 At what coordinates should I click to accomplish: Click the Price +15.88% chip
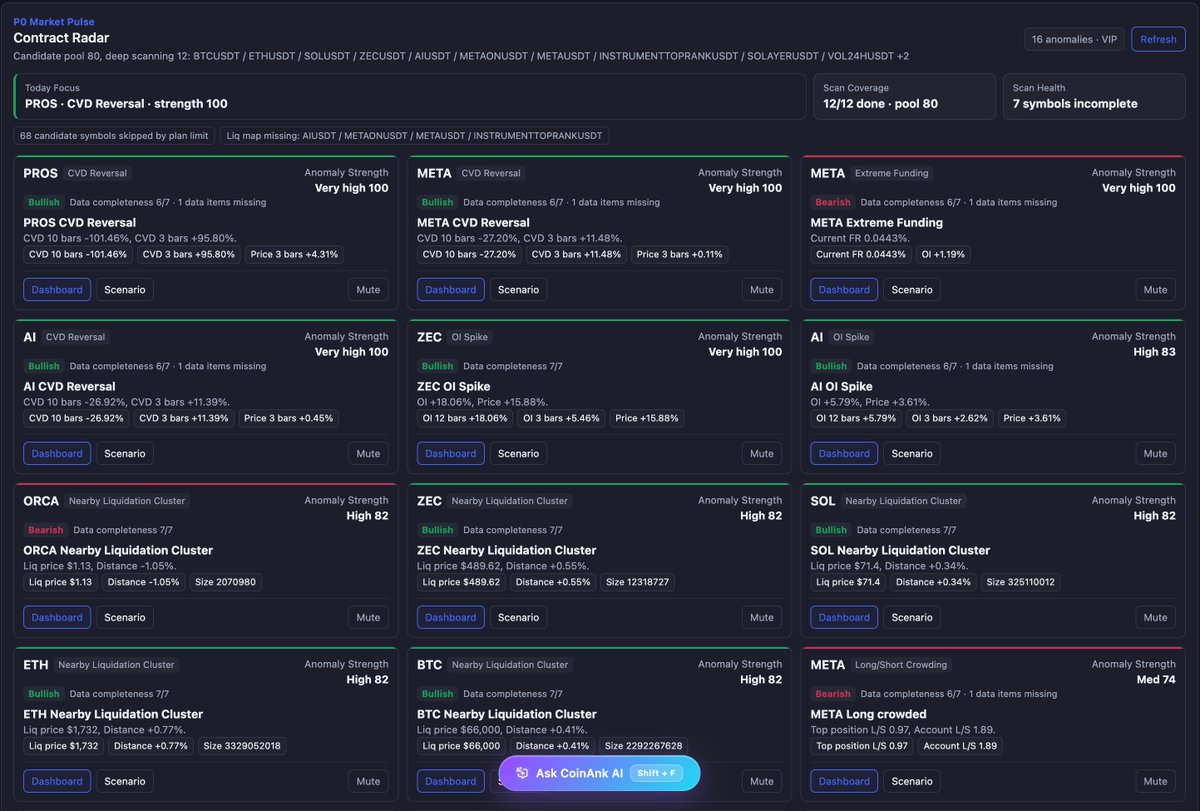pyautogui.click(x=647, y=418)
